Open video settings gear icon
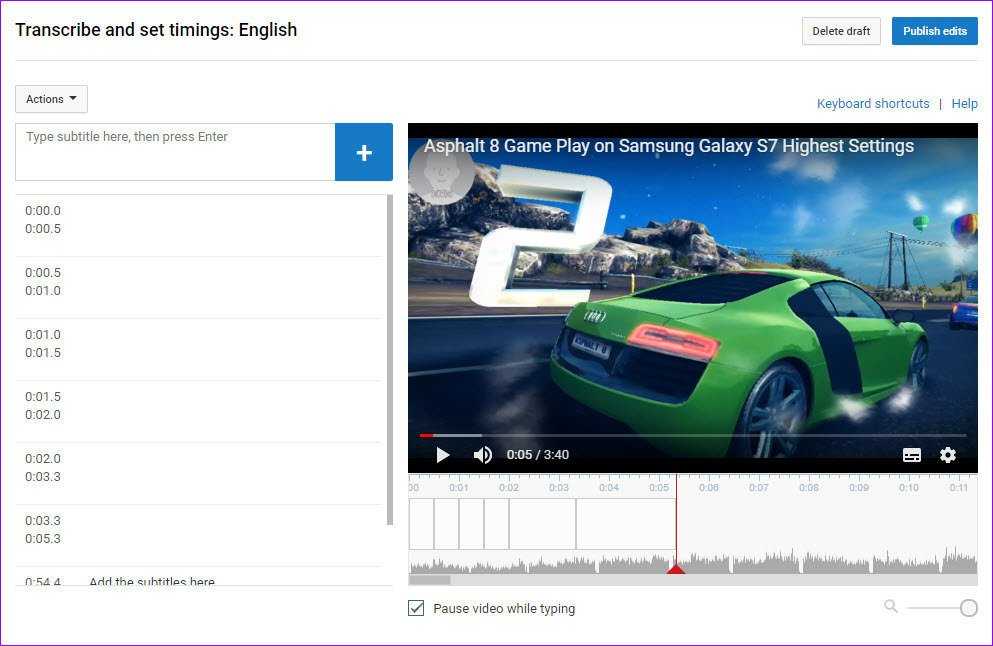 [x=947, y=455]
